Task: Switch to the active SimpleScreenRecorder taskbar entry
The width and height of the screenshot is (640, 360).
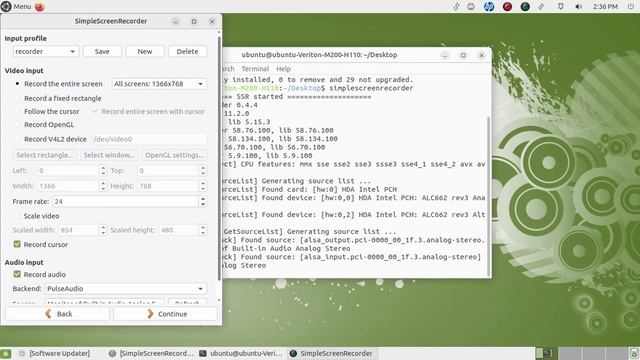Action: pyautogui.click(x=331, y=353)
